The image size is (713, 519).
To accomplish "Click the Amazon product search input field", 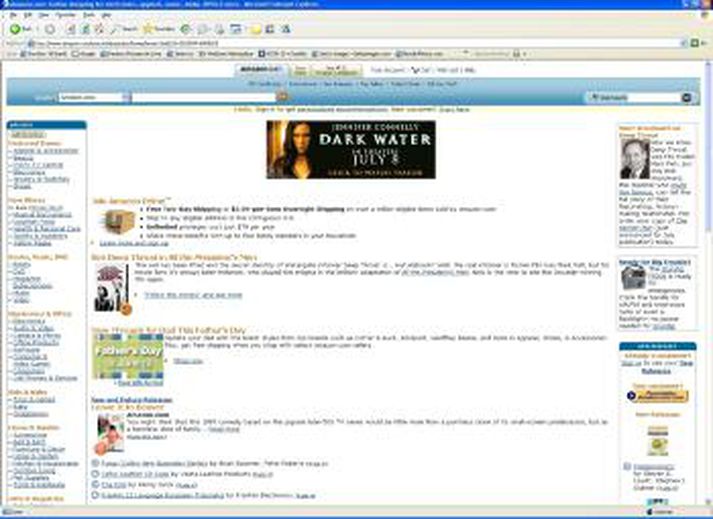I will click(x=203, y=97).
